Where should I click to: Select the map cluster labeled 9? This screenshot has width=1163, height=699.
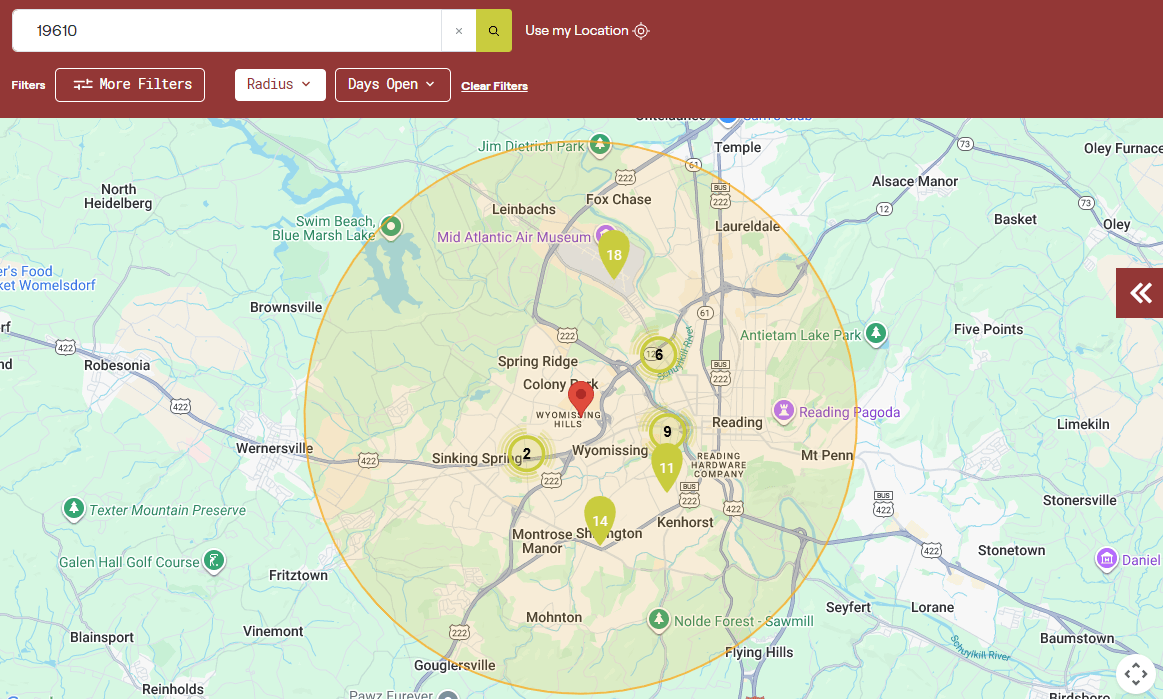(x=667, y=432)
